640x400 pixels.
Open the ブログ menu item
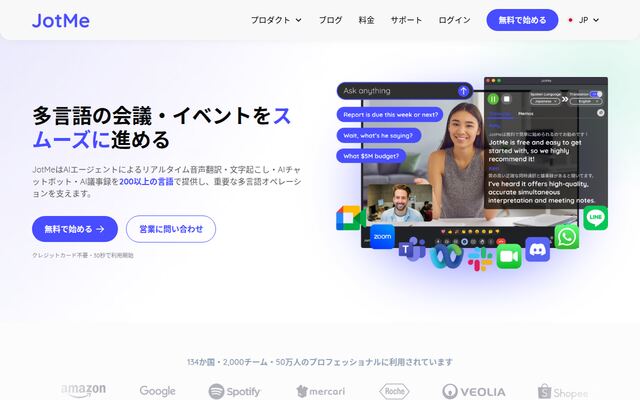pyautogui.click(x=331, y=20)
